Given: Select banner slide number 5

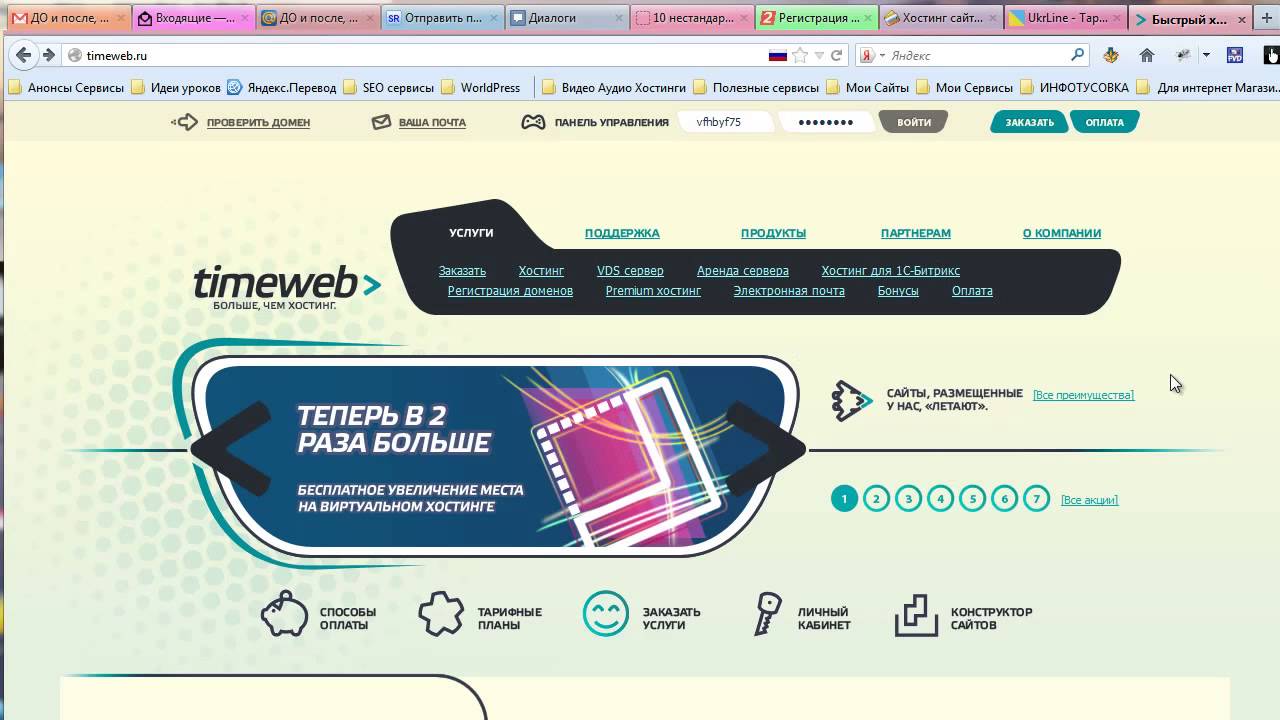Looking at the screenshot, I should 972,498.
